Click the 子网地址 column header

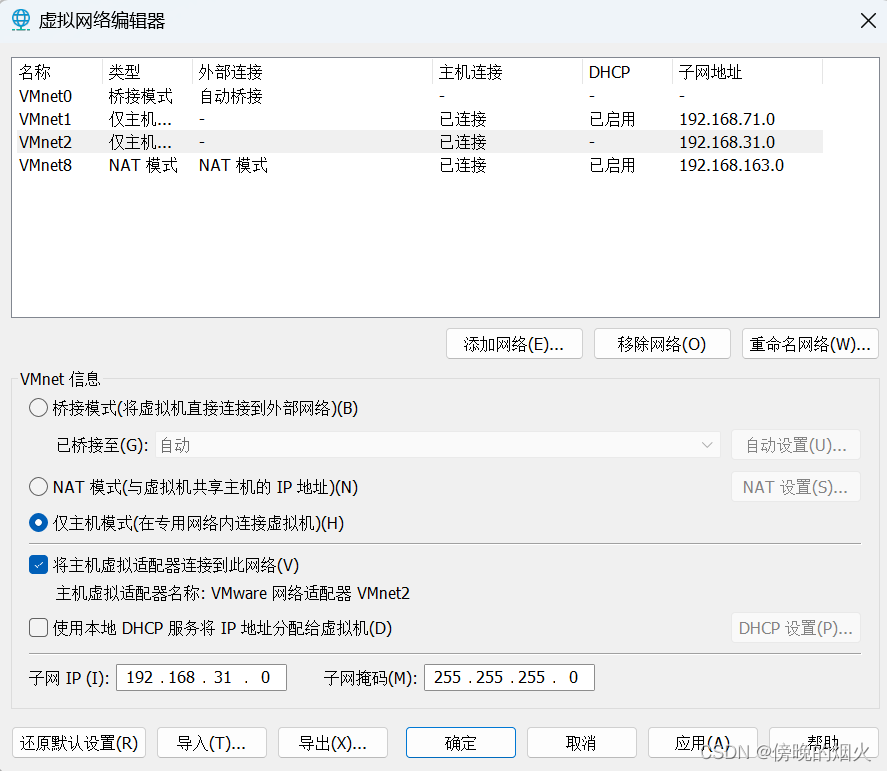tap(748, 72)
